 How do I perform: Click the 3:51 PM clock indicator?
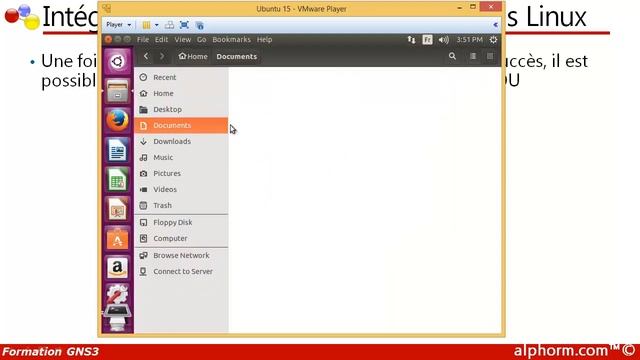(469, 40)
